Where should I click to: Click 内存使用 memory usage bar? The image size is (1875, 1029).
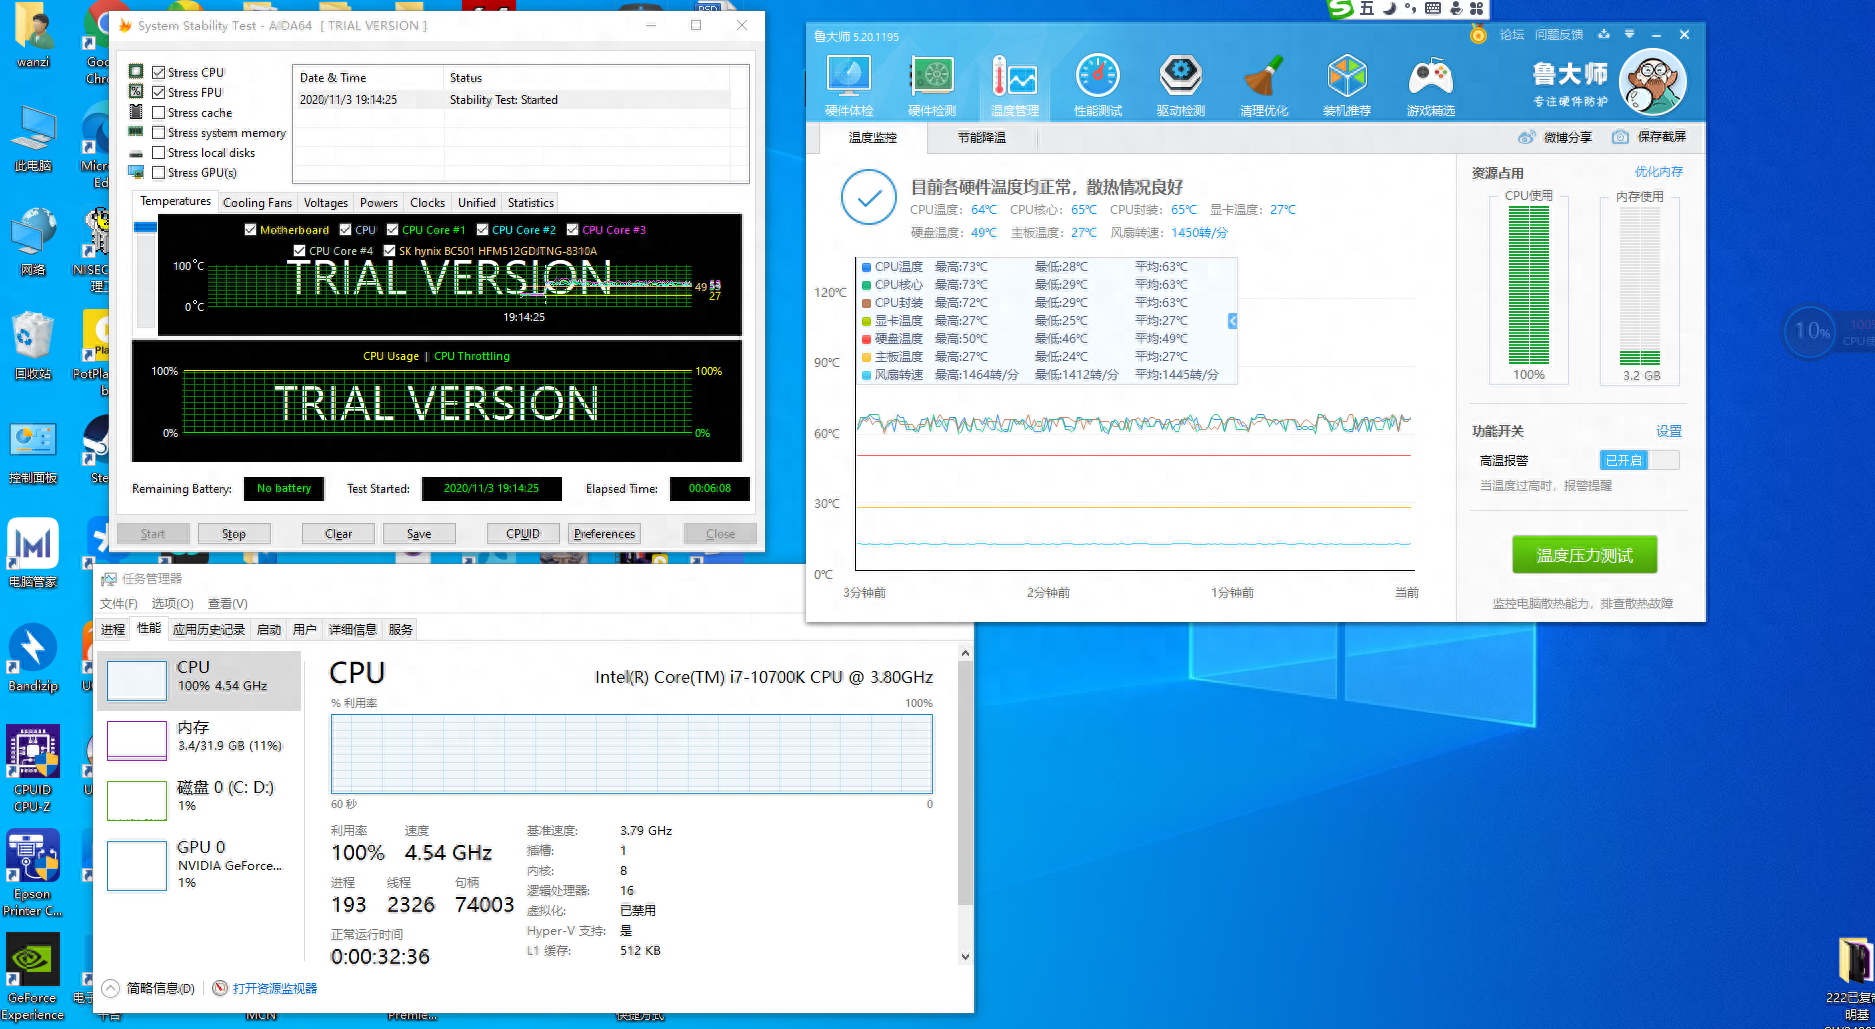(1640, 285)
